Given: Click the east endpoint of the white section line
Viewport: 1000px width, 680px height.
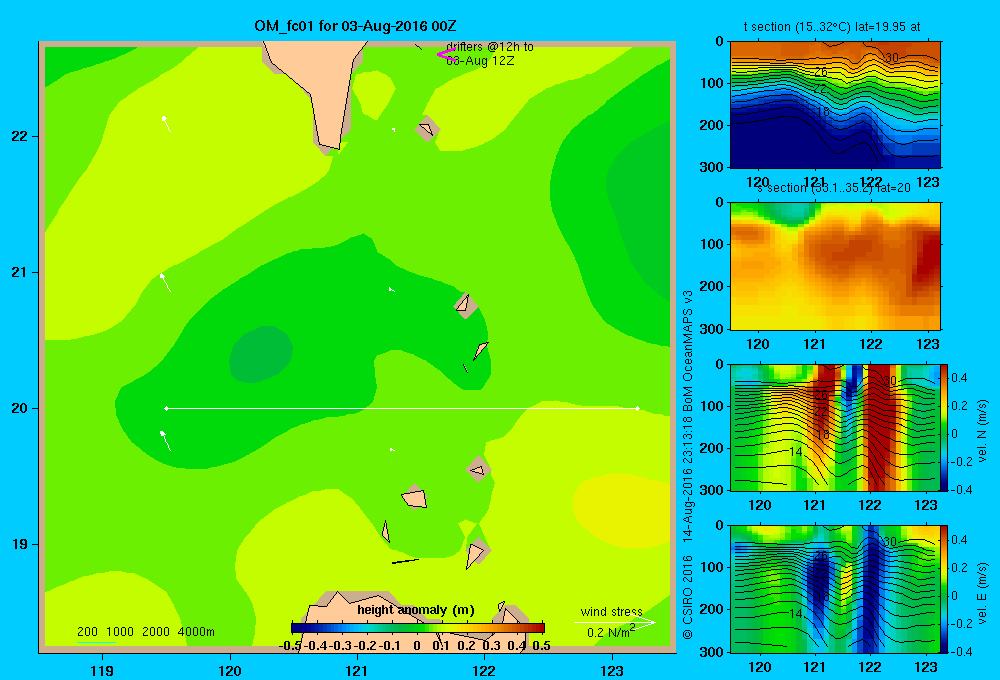Looking at the screenshot, I should point(637,408).
